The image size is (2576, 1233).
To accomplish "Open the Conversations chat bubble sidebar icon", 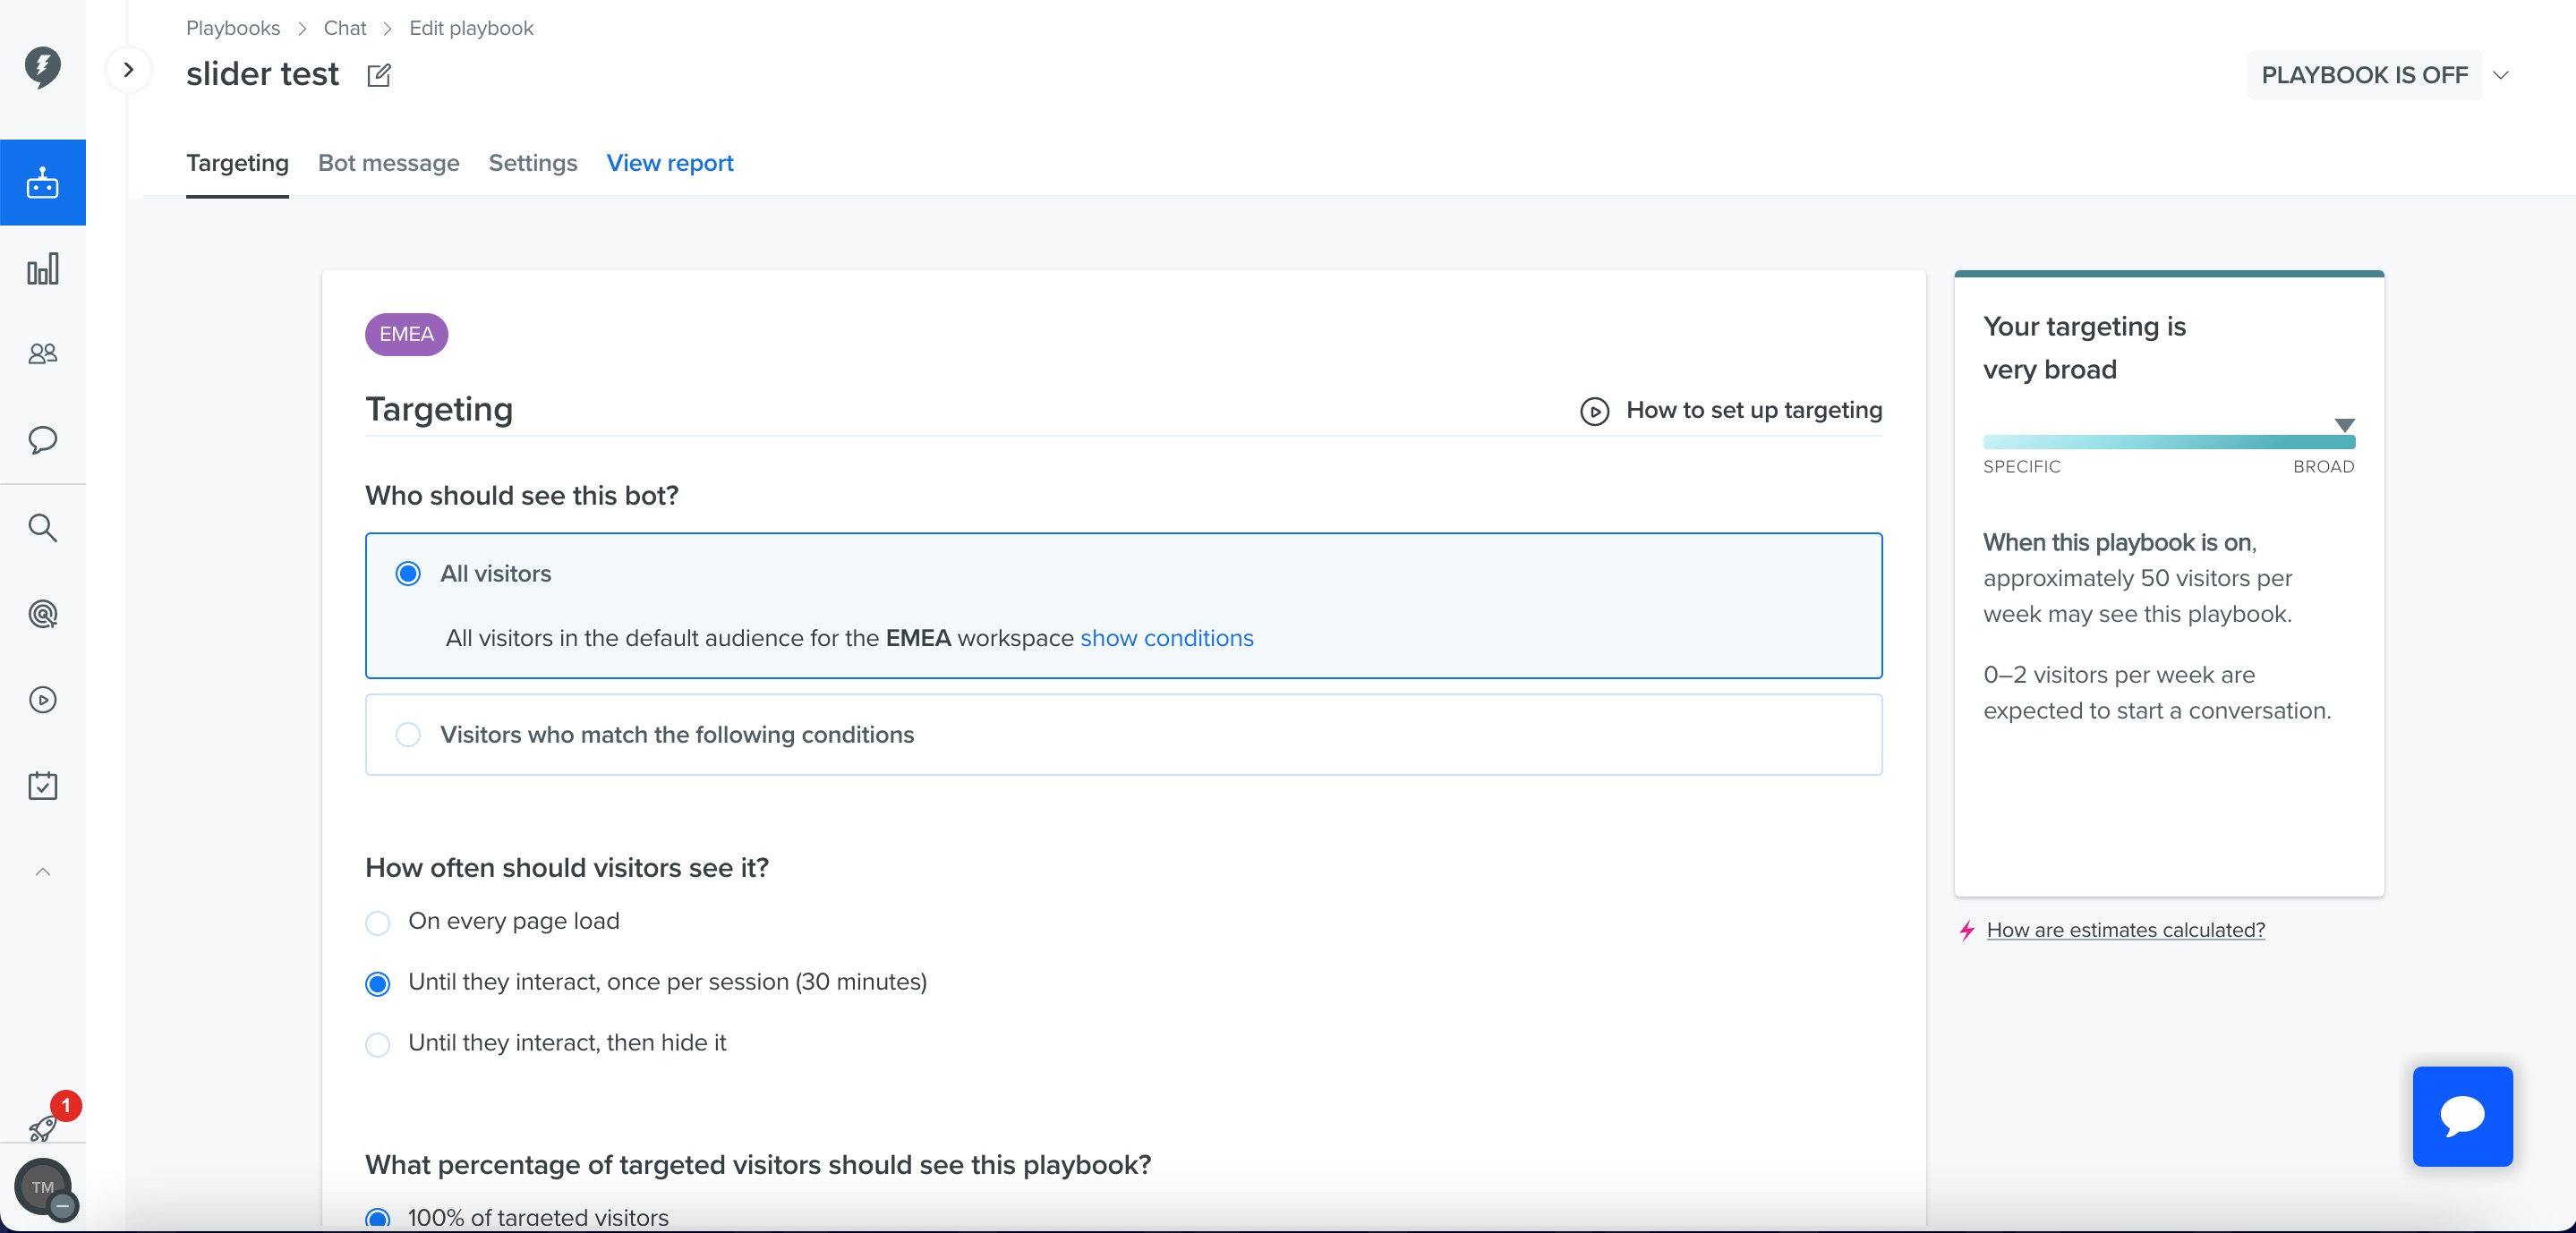I will (x=42, y=440).
